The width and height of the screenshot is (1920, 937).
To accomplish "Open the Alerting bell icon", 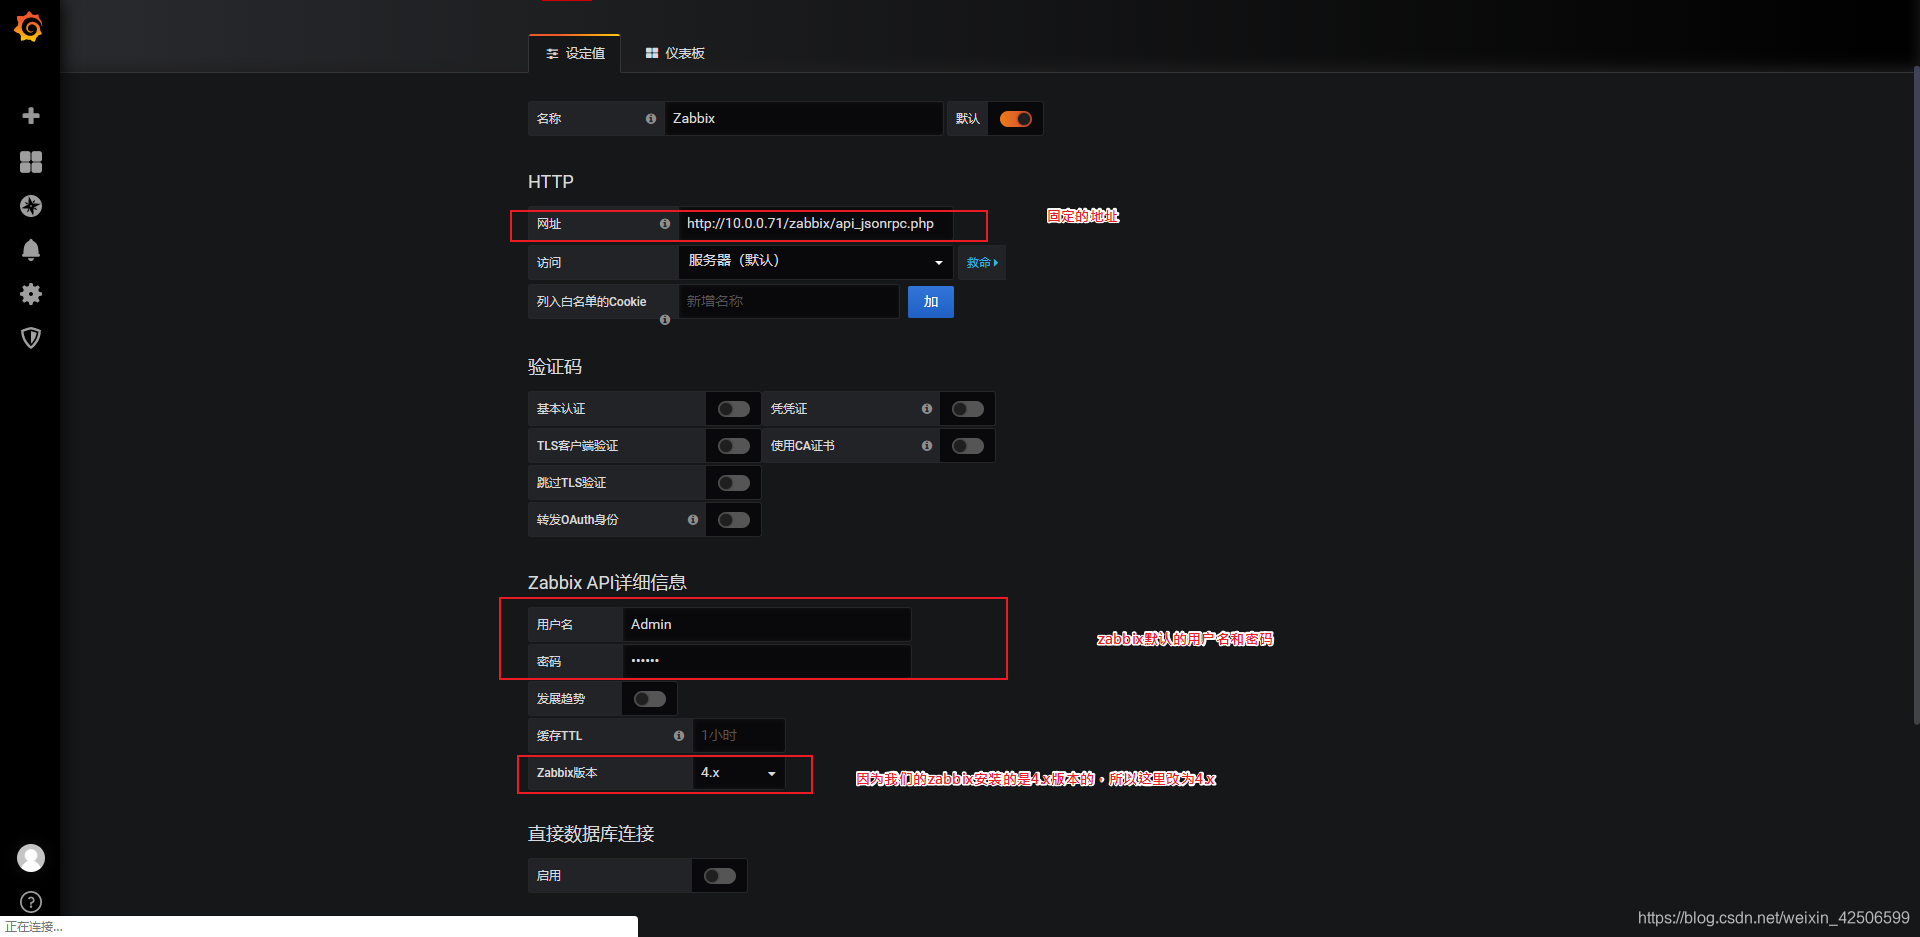I will click(31, 250).
